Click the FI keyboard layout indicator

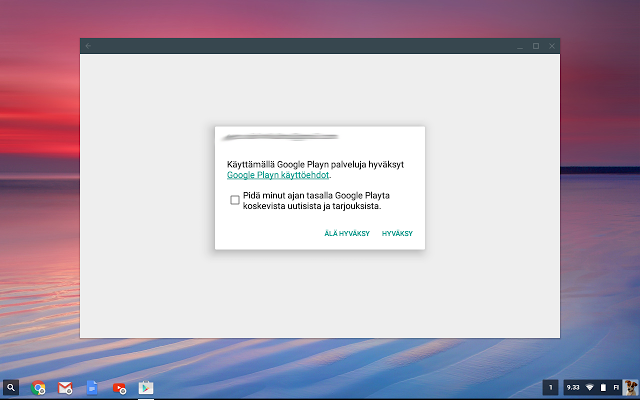(616, 387)
